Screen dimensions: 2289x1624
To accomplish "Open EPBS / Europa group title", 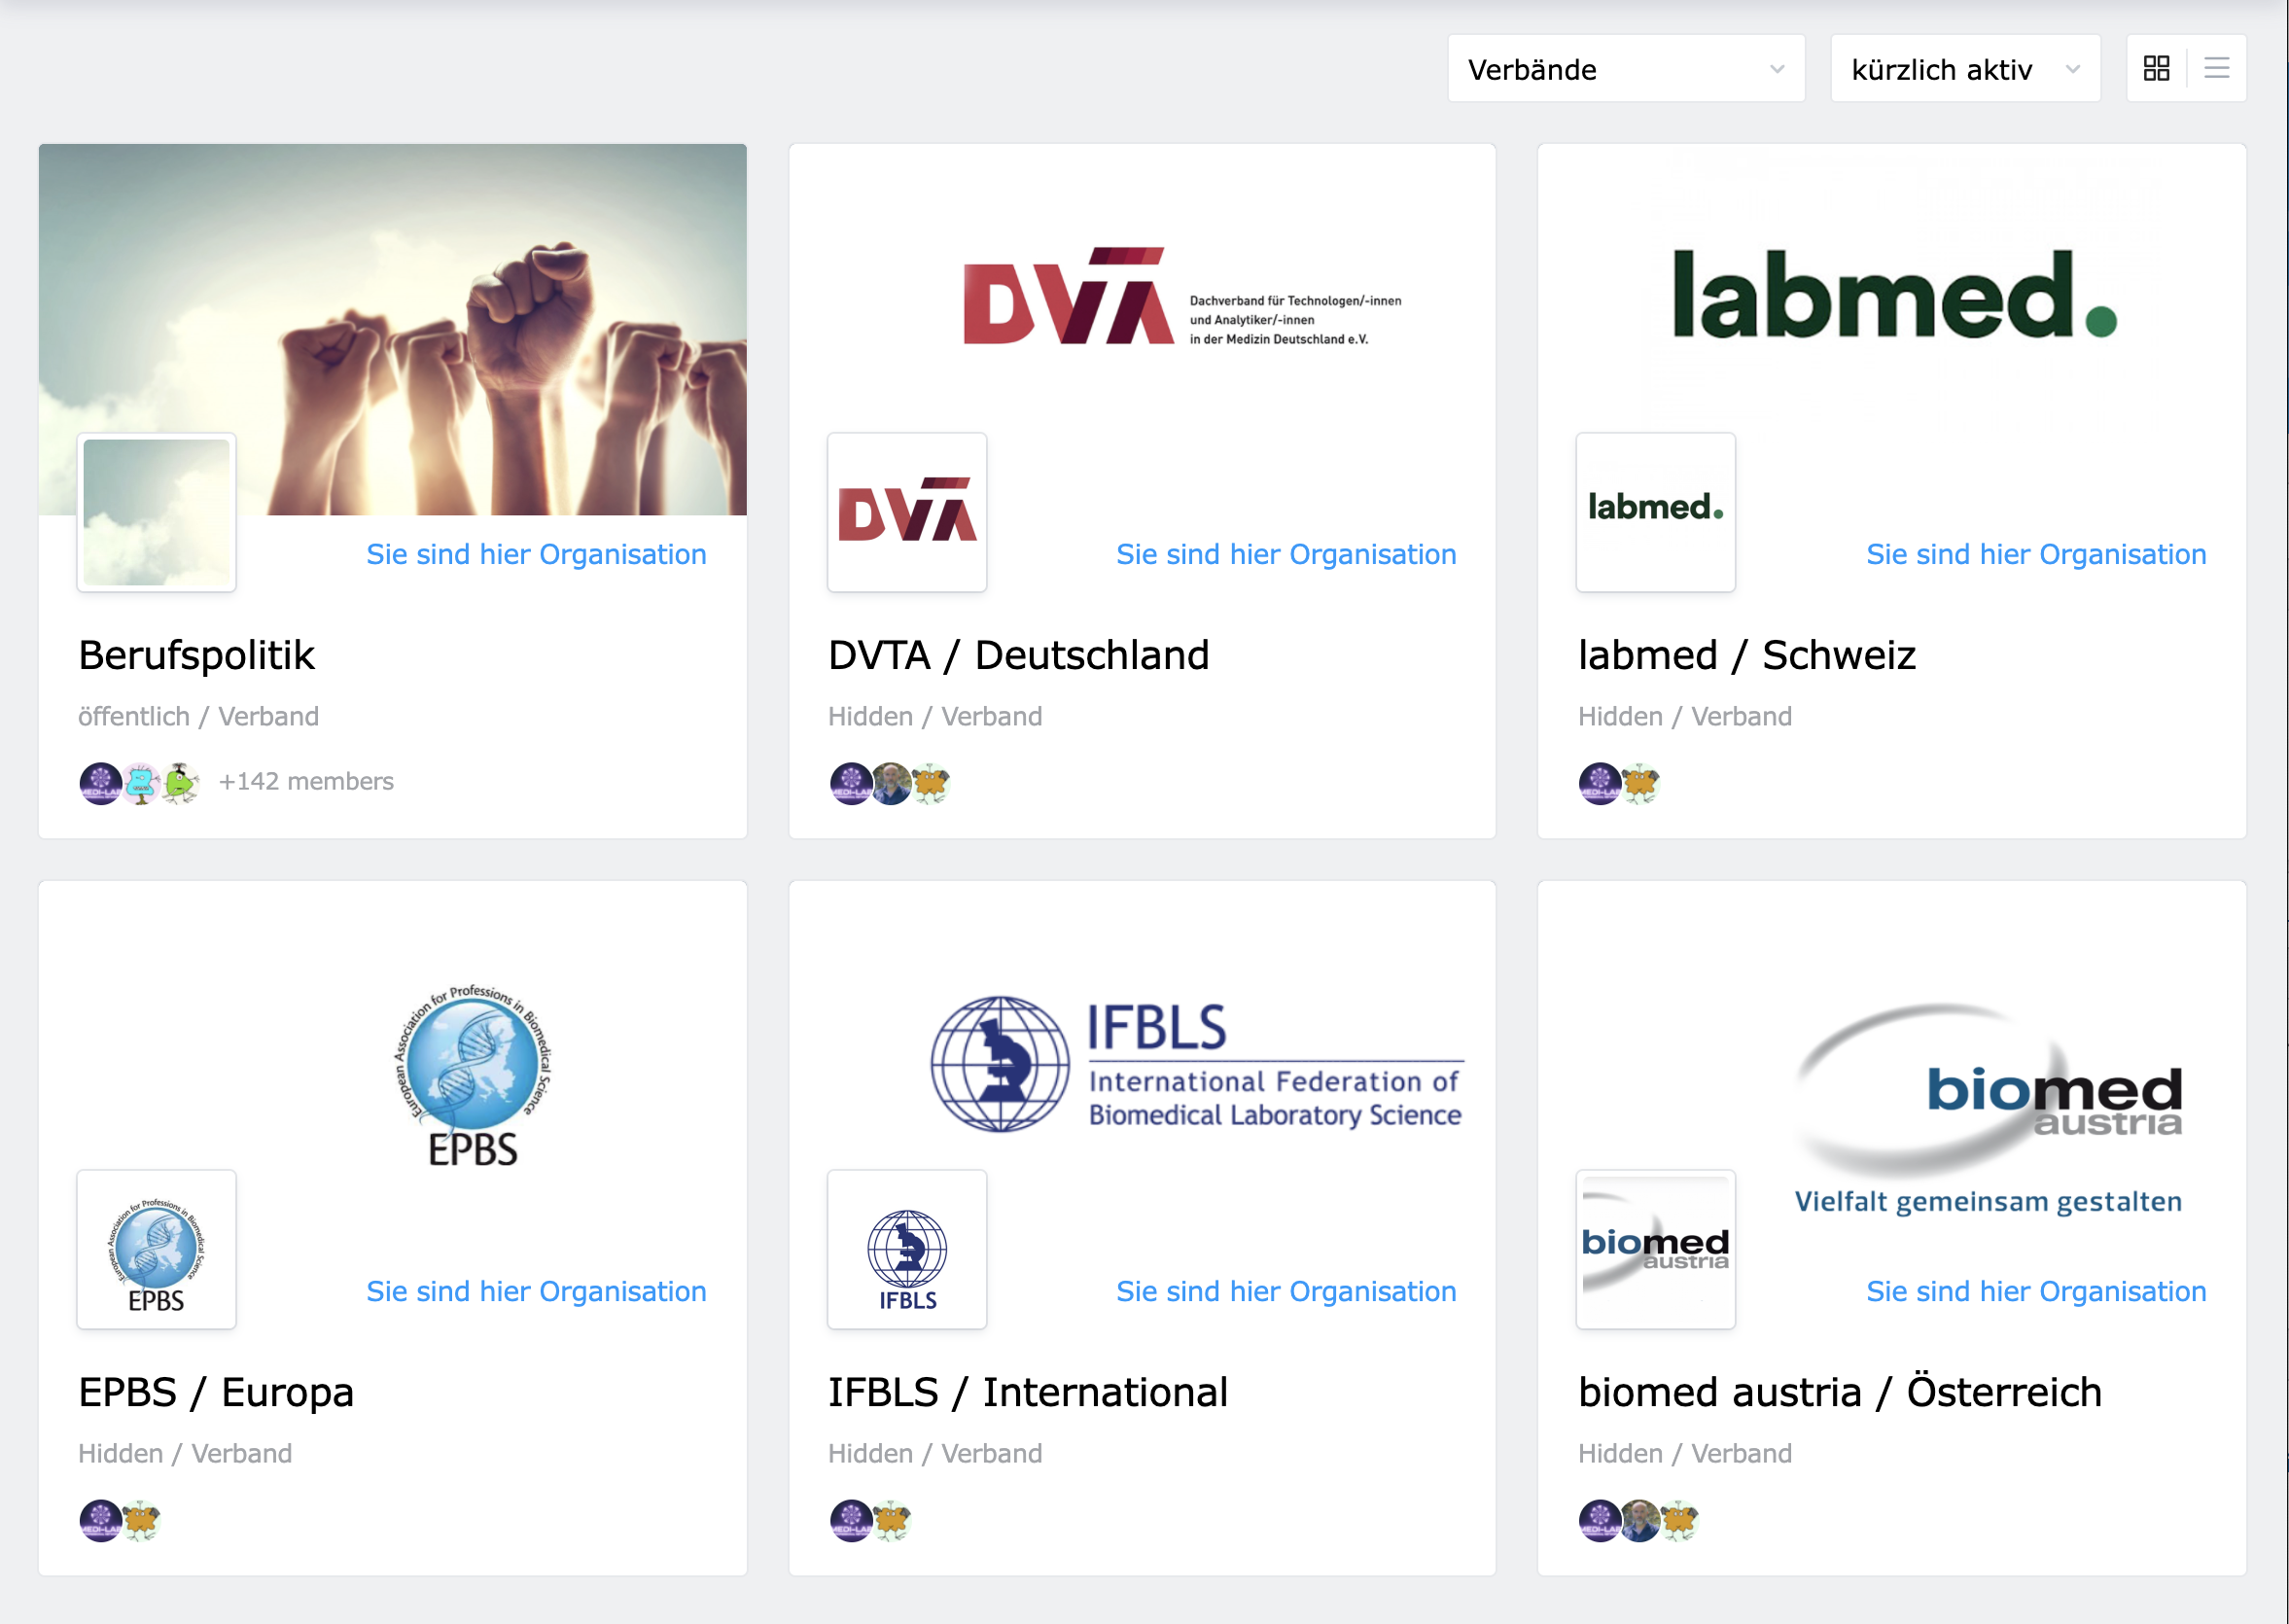I will (x=216, y=1392).
